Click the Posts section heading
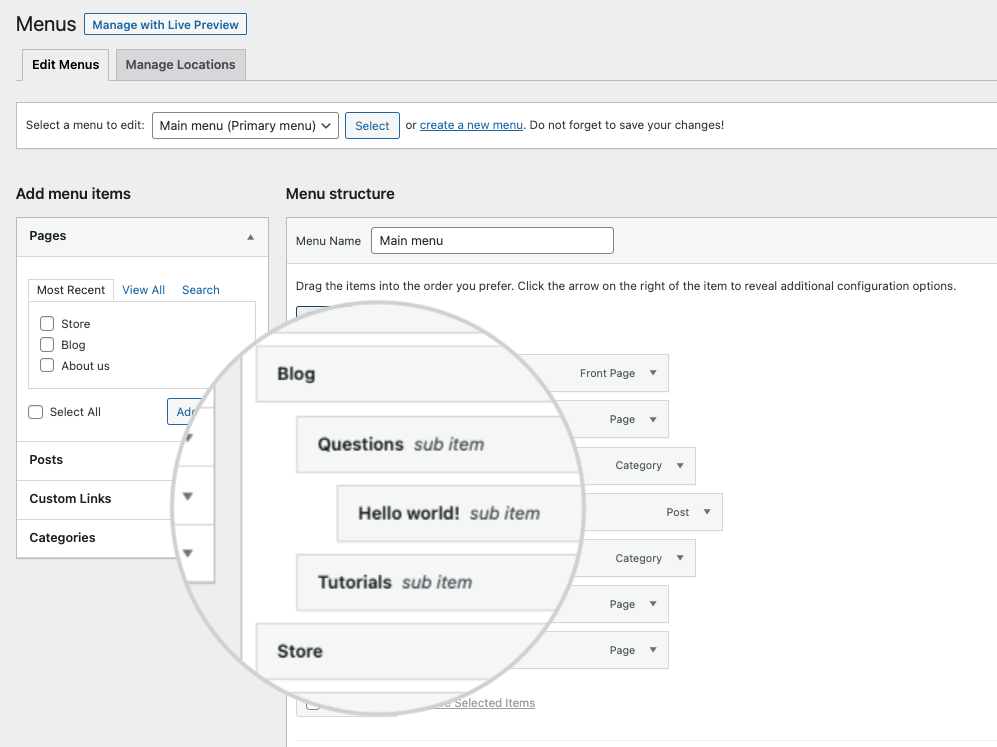Image resolution: width=997 pixels, height=747 pixels. click(46, 460)
